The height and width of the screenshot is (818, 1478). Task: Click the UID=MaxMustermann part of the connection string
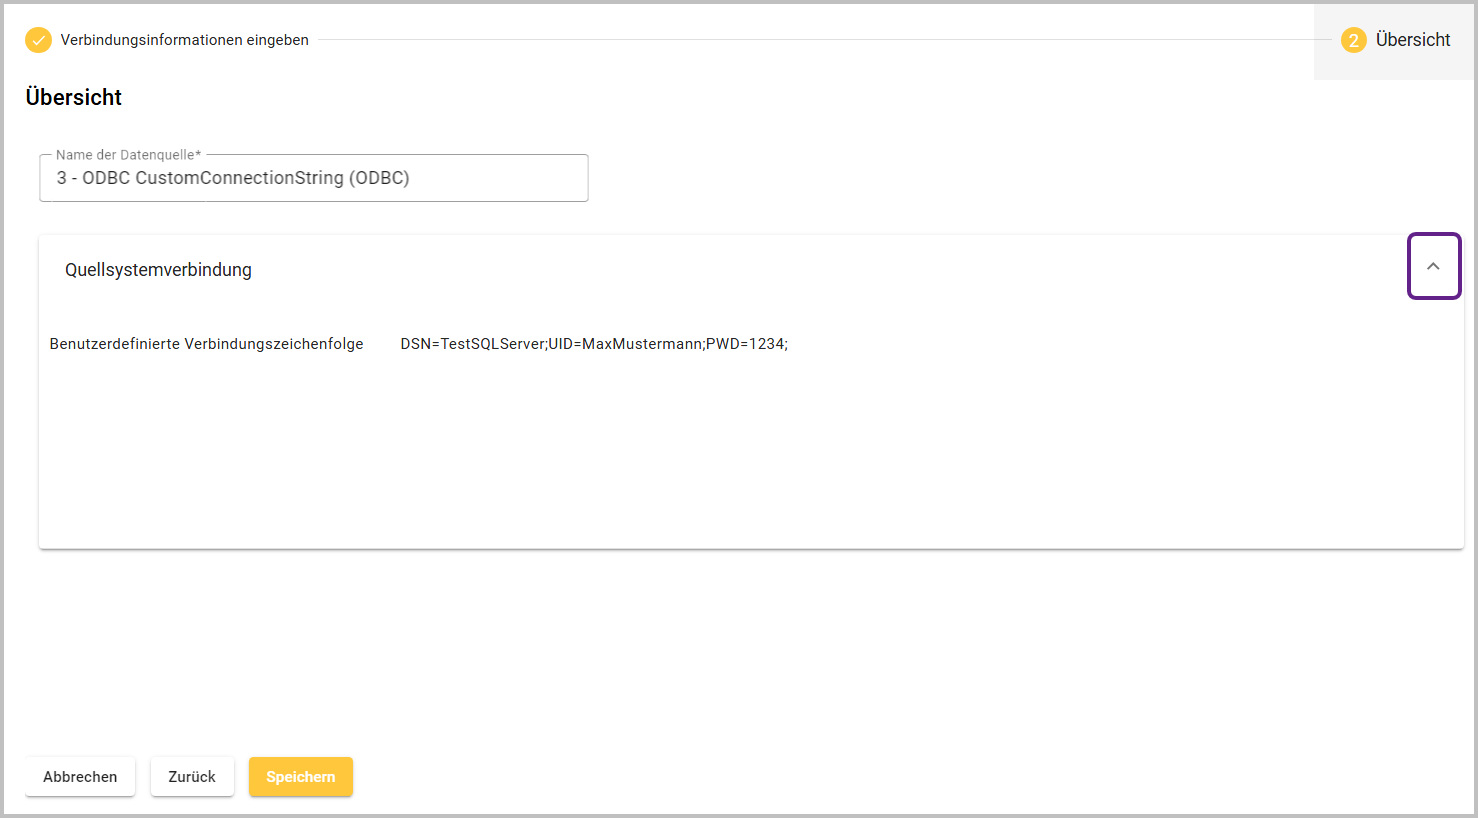coord(625,344)
